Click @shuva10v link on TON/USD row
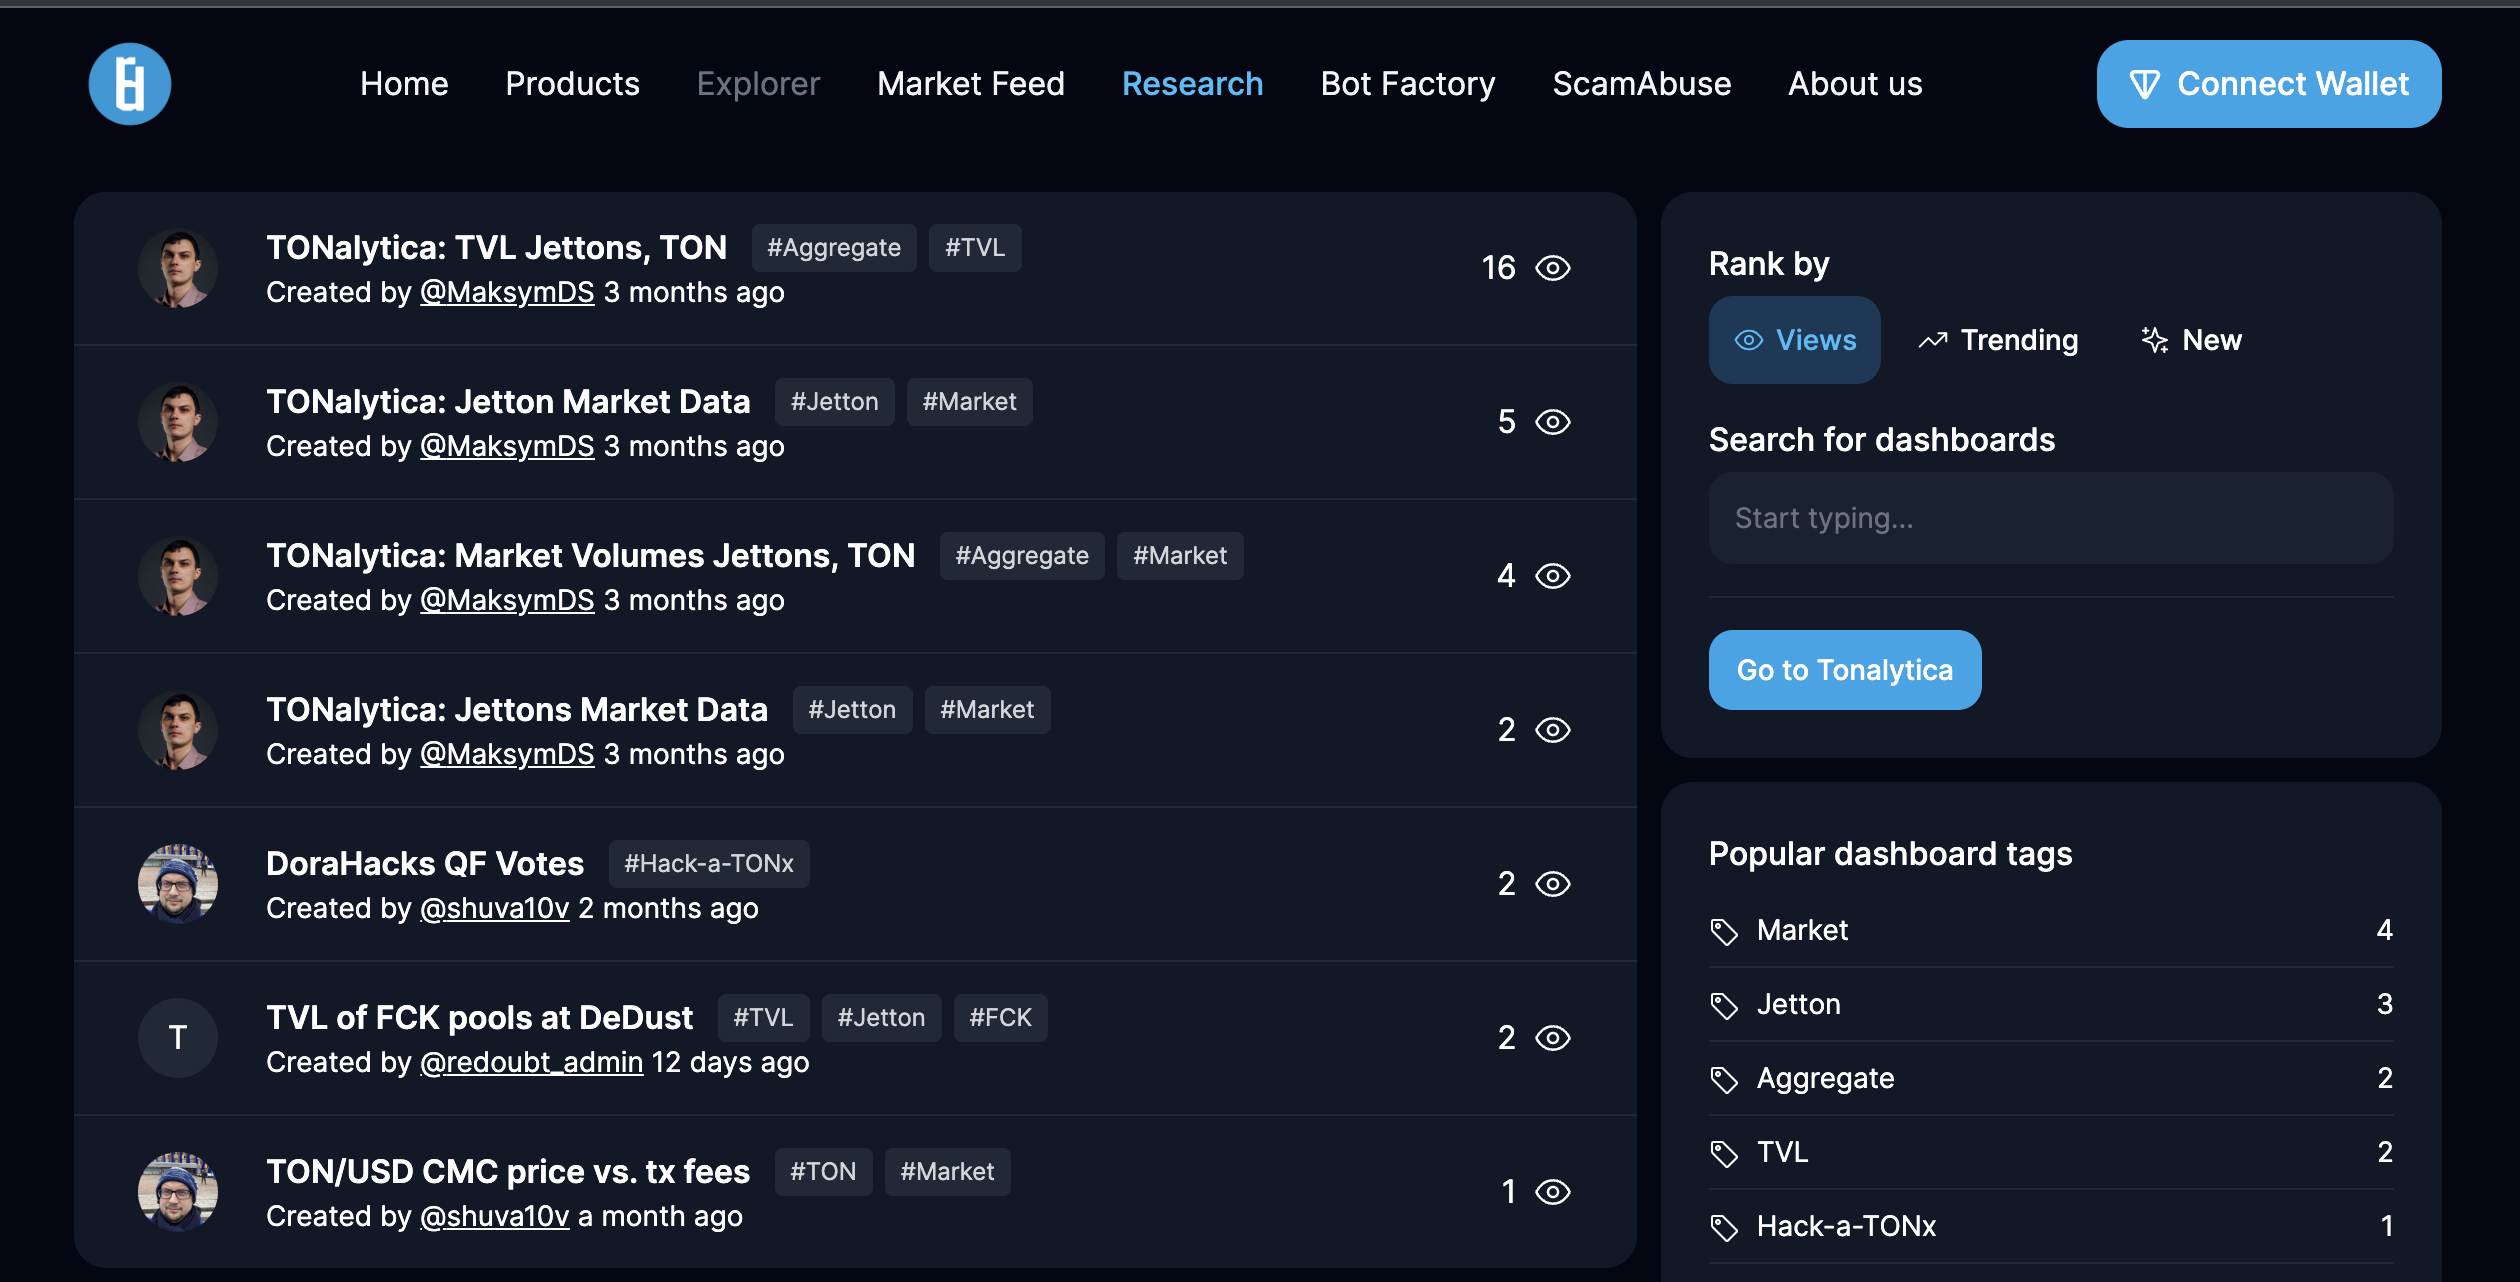The image size is (2520, 1282). pyautogui.click(x=495, y=1216)
